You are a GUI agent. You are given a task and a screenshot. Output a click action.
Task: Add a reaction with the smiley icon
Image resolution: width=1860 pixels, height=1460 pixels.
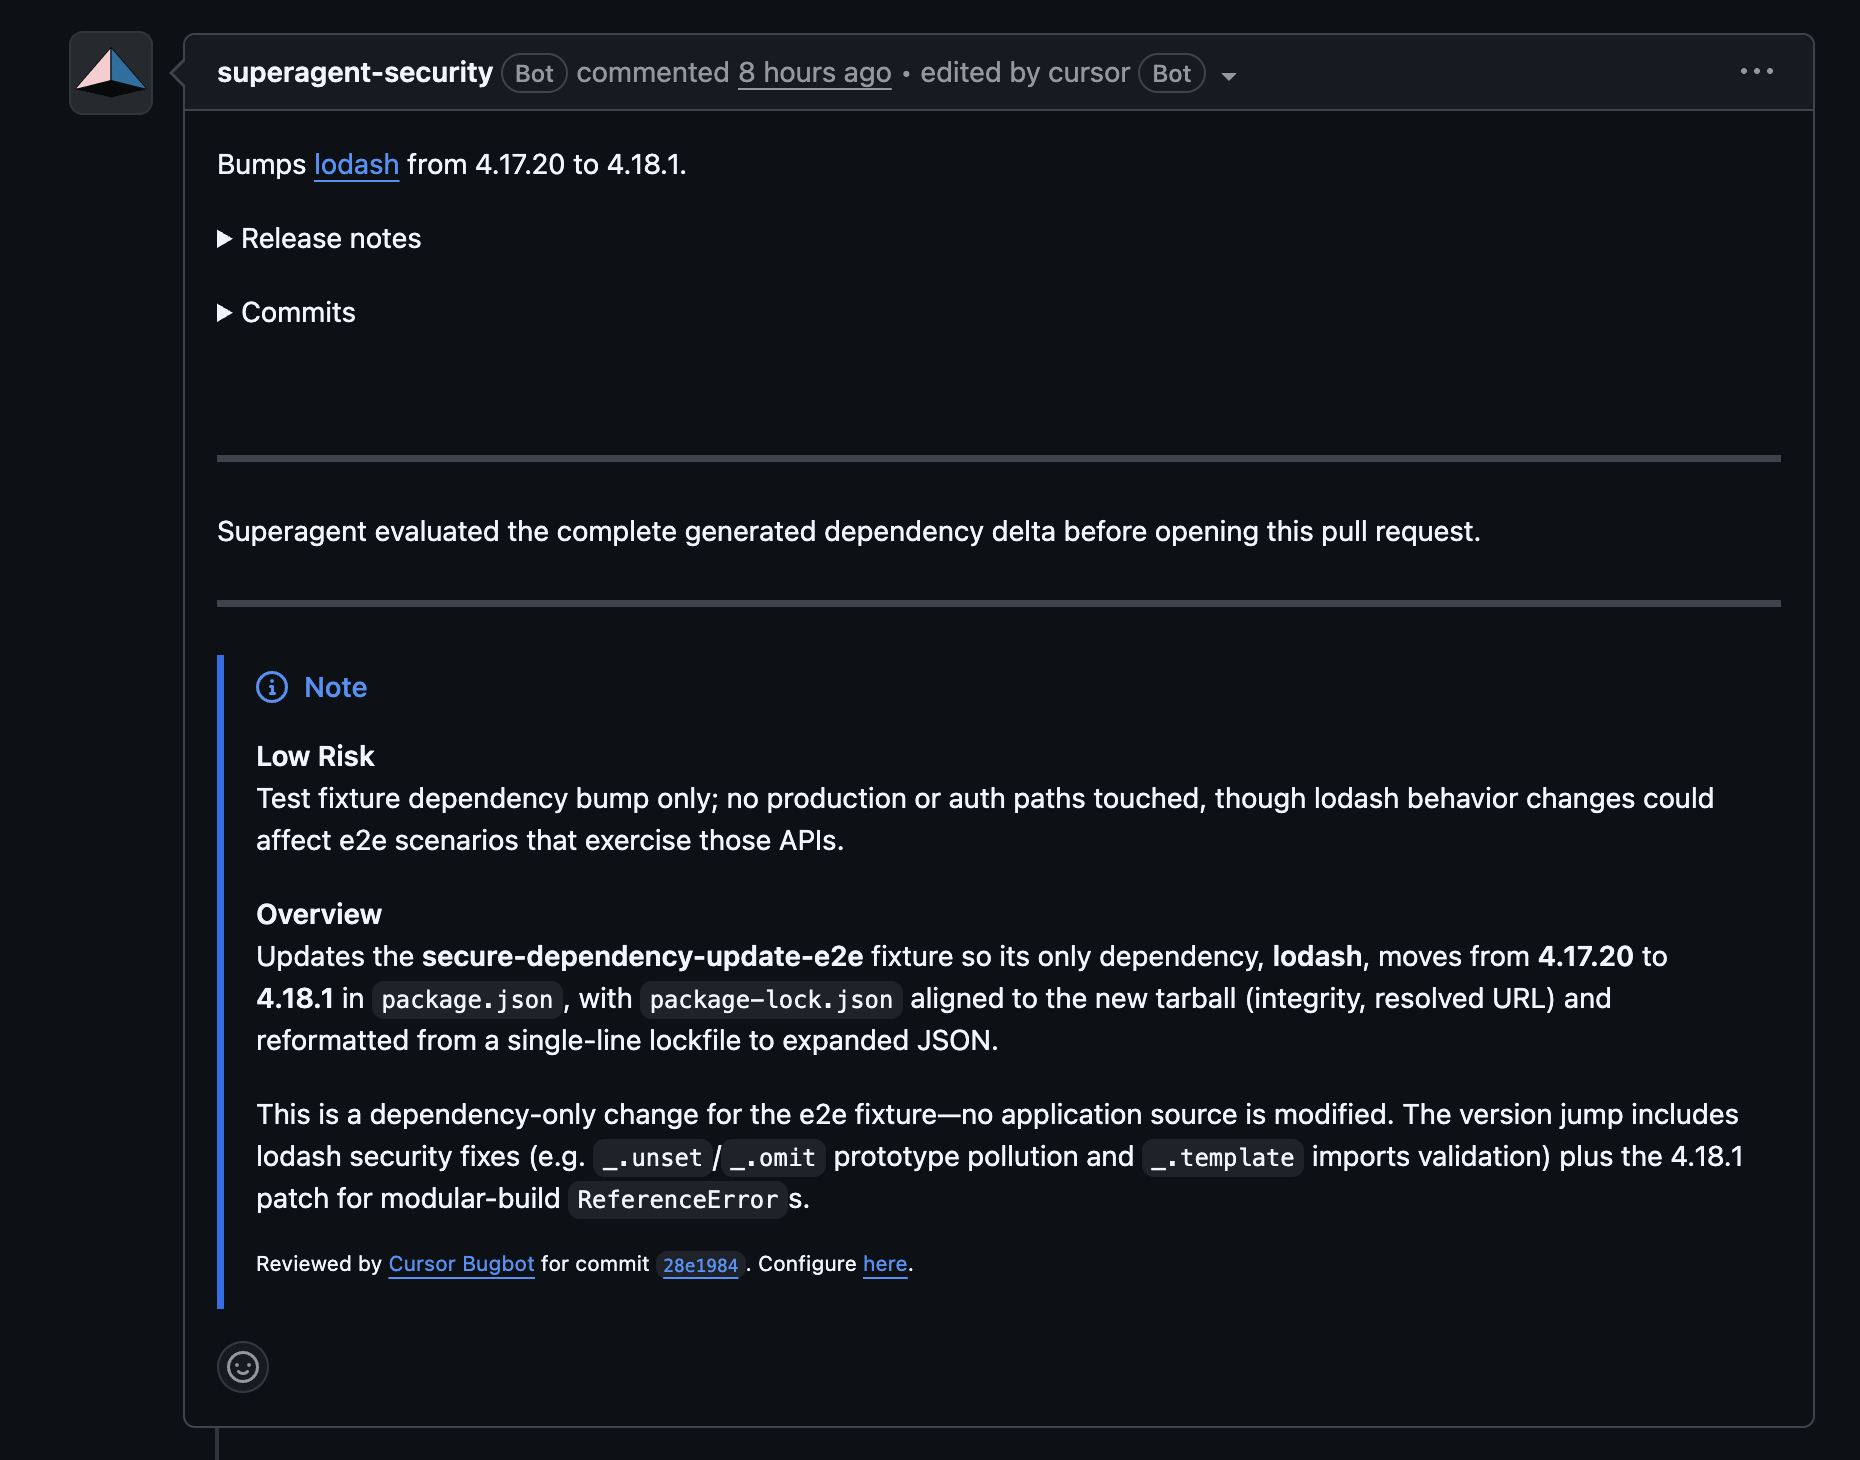(243, 1367)
